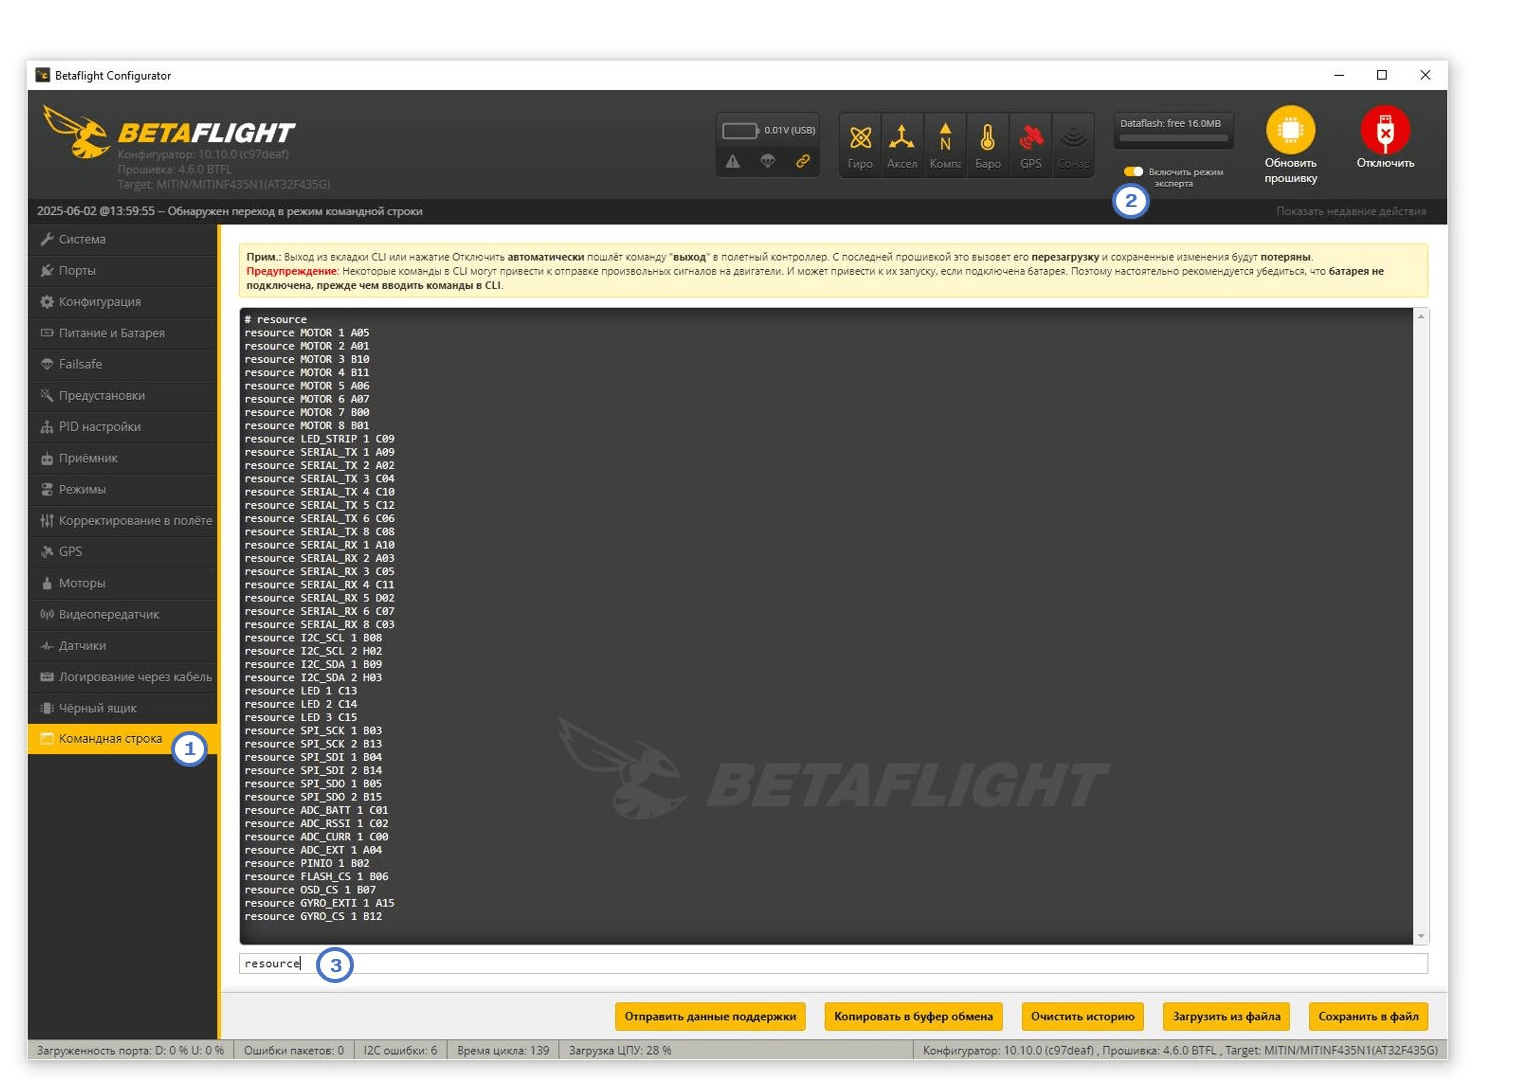Click the failsafe parachute status icon
Screen dimensions: 1528x1086
pos(768,161)
